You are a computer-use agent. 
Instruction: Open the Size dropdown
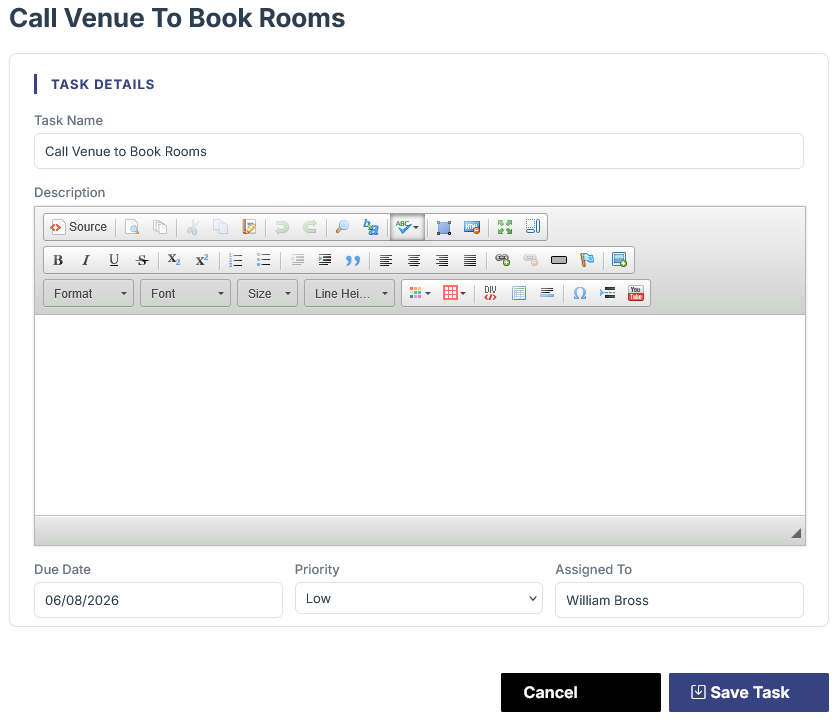[x=267, y=293]
